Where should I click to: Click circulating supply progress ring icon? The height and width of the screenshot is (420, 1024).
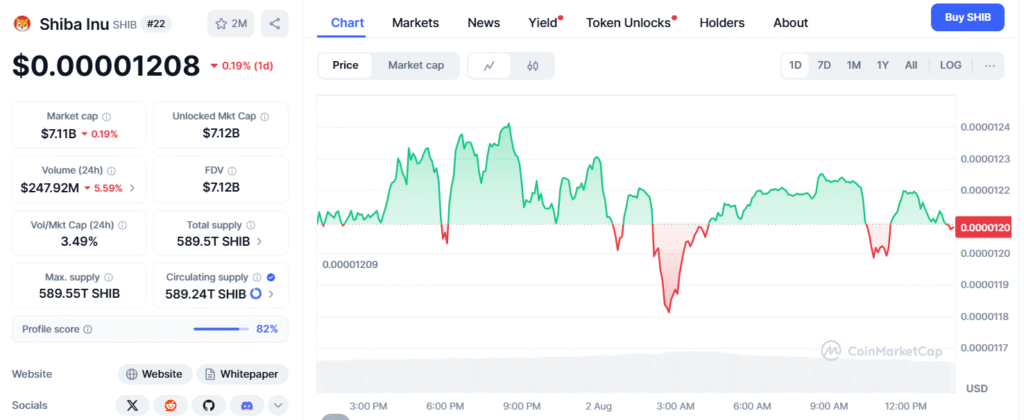coord(255,293)
